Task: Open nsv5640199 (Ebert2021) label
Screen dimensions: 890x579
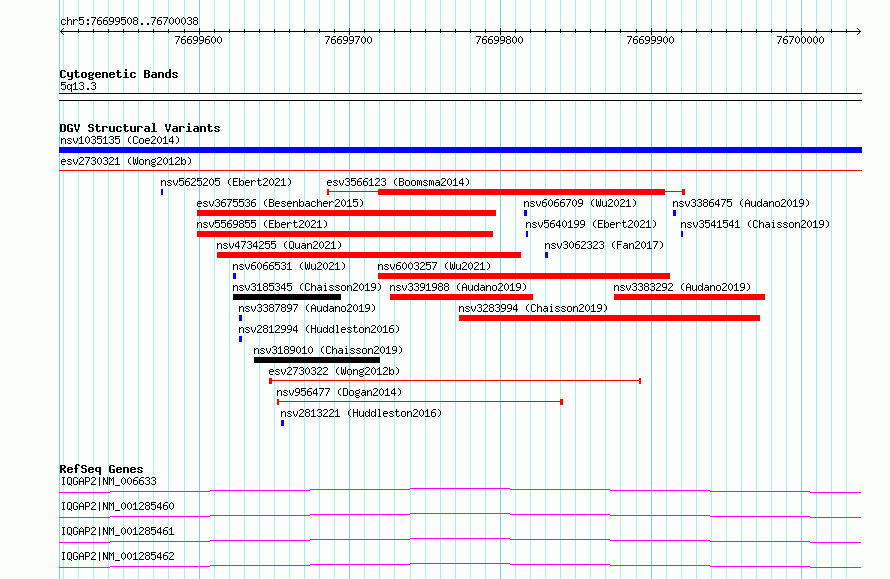Action: point(591,224)
